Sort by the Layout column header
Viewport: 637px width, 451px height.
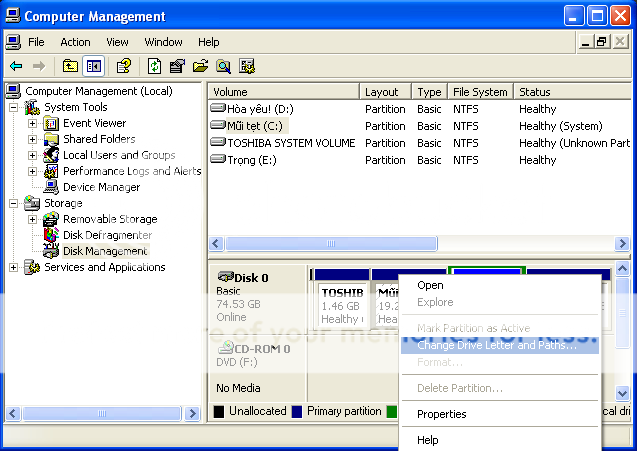386,92
